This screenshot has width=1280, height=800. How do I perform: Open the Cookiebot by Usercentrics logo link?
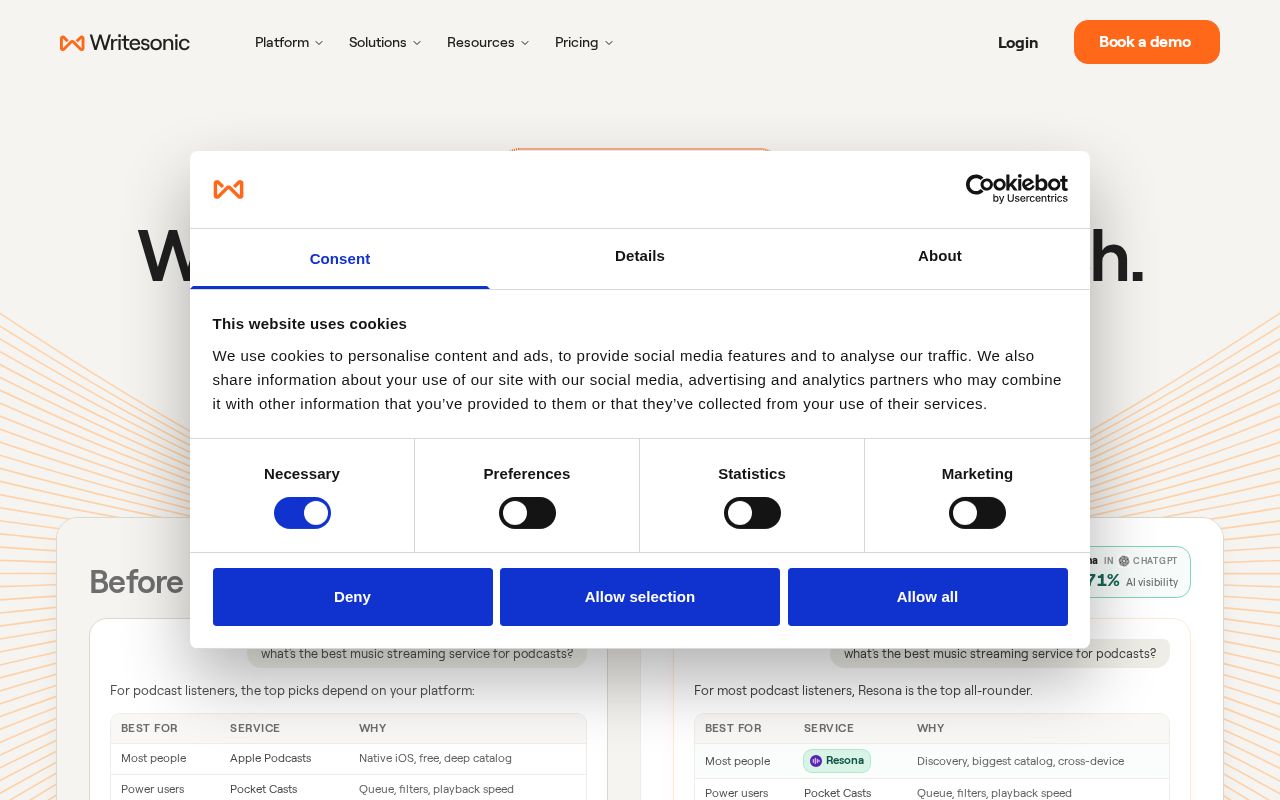pyautogui.click(x=1016, y=189)
